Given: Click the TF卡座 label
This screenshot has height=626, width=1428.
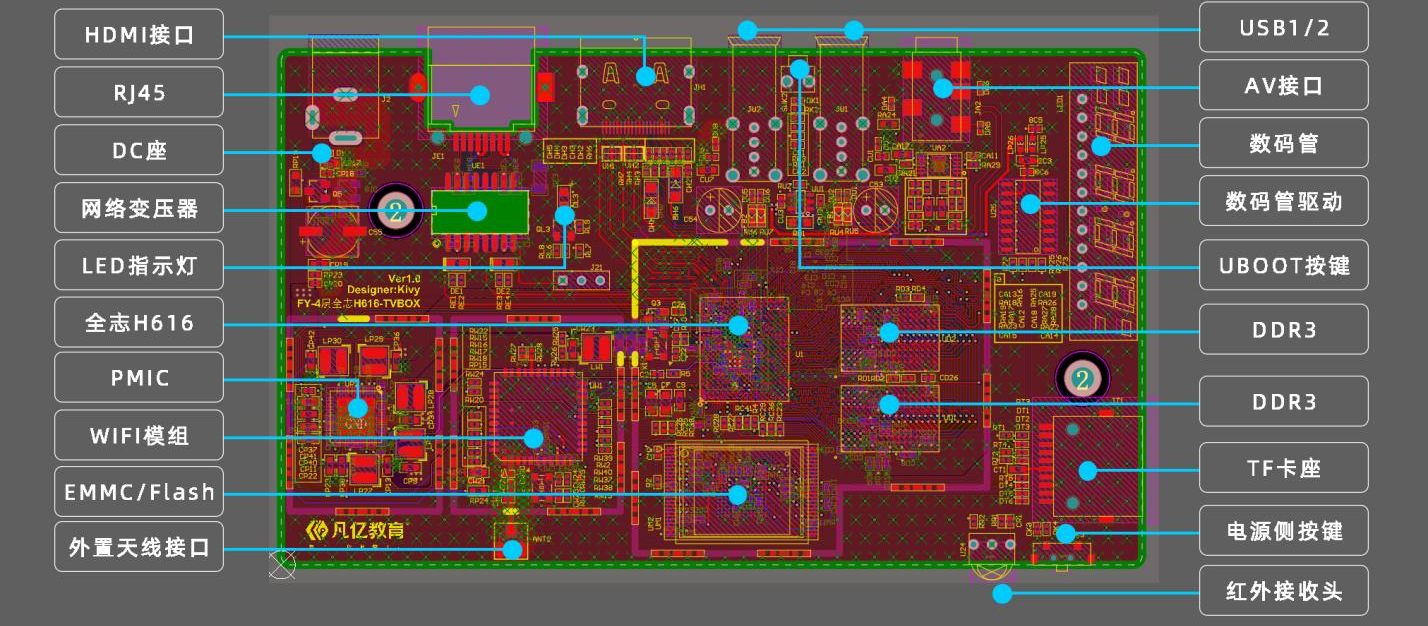Looking at the screenshot, I should [1284, 467].
